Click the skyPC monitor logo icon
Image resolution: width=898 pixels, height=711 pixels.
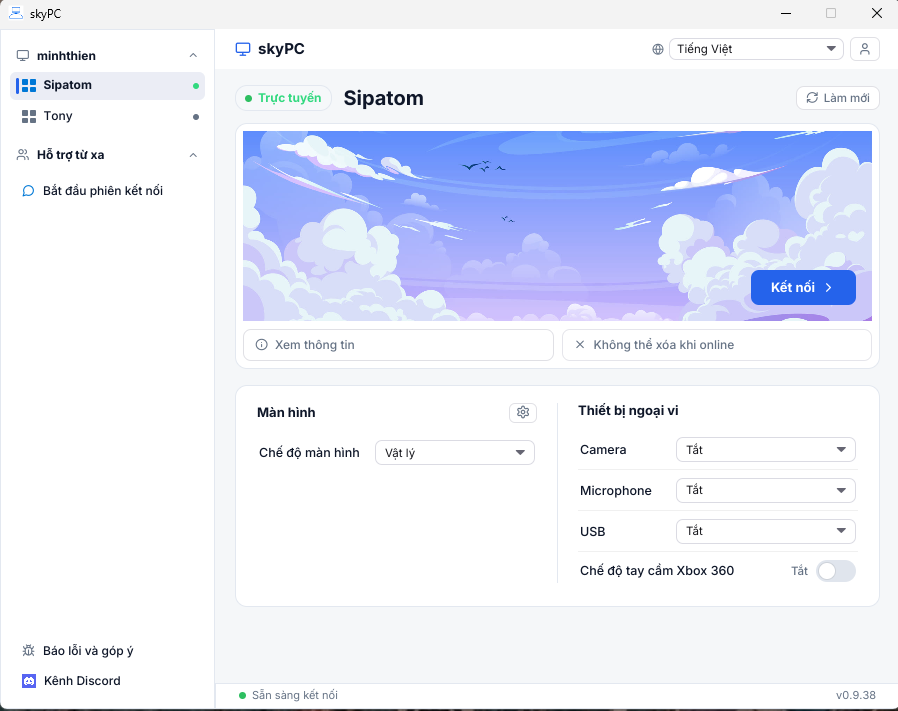point(243,49)
